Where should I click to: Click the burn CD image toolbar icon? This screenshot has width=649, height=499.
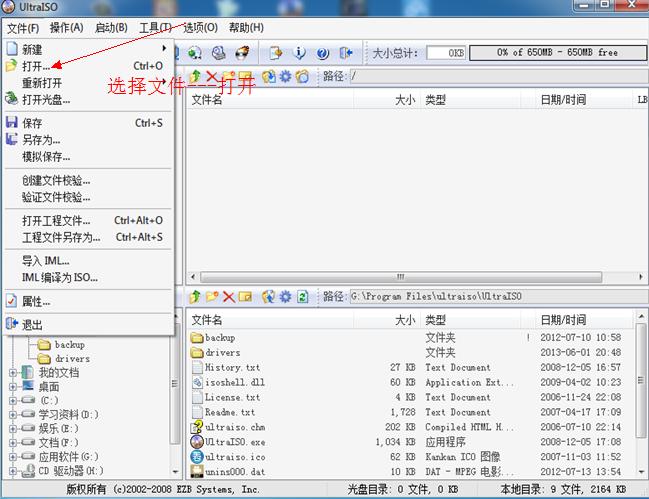pyautogui.click(x=242, y=53)
